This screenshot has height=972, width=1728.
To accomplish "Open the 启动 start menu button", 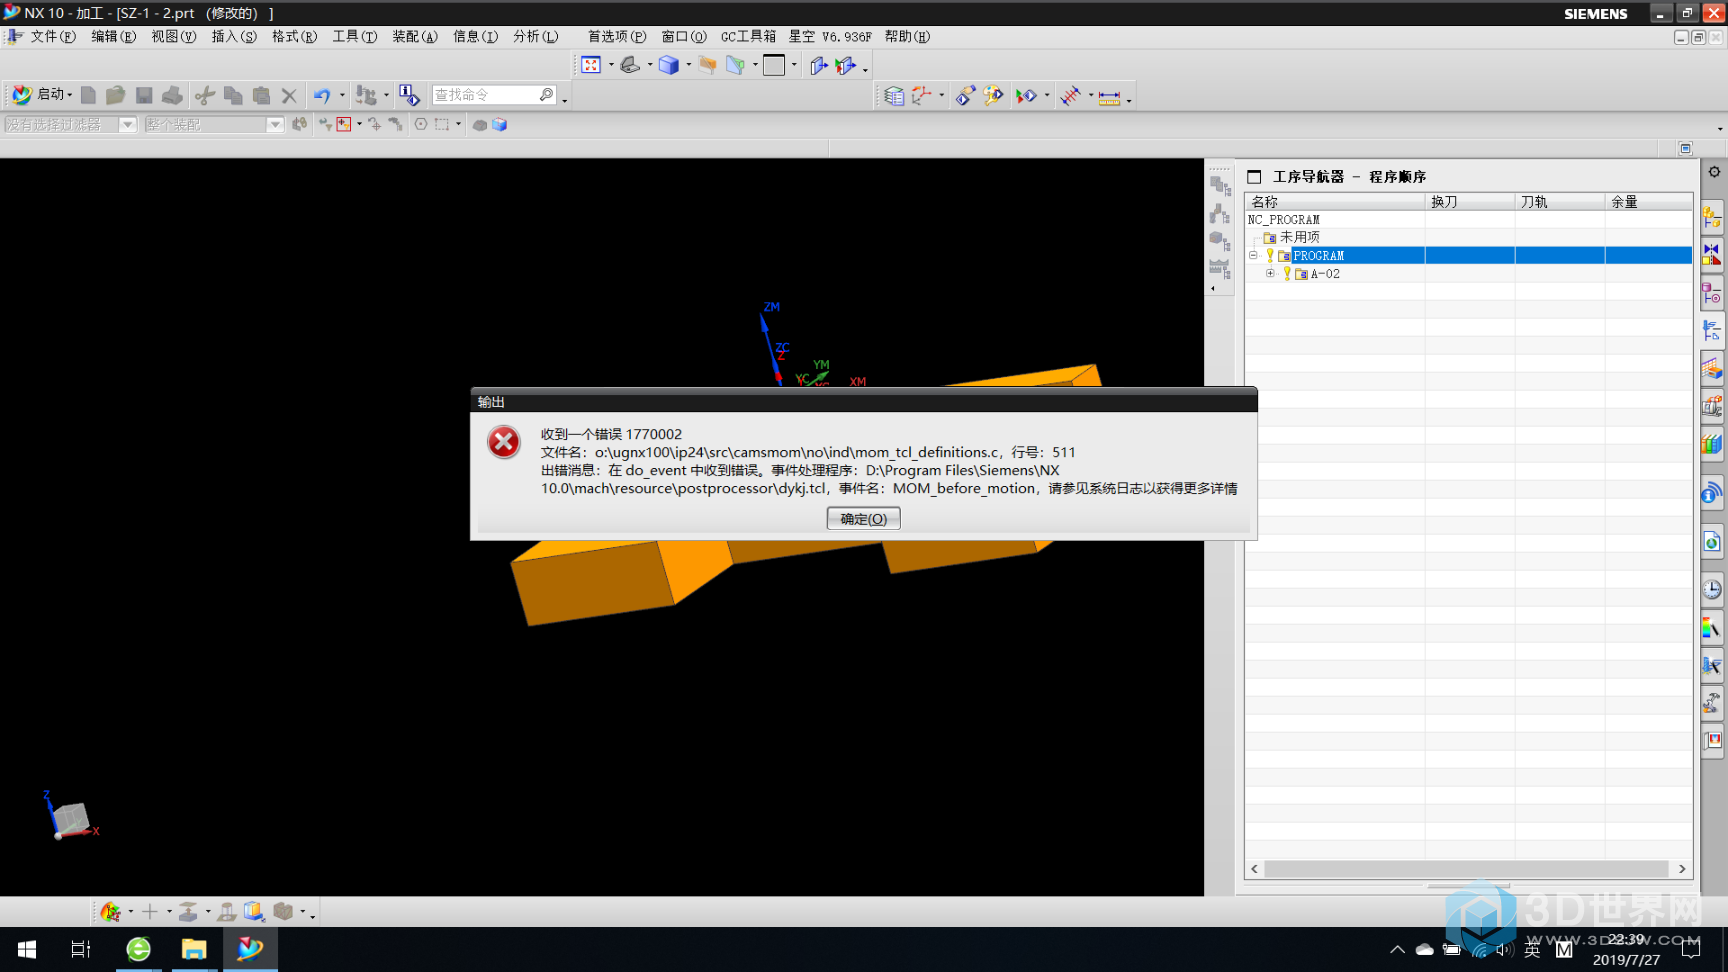I will [43, 95].
